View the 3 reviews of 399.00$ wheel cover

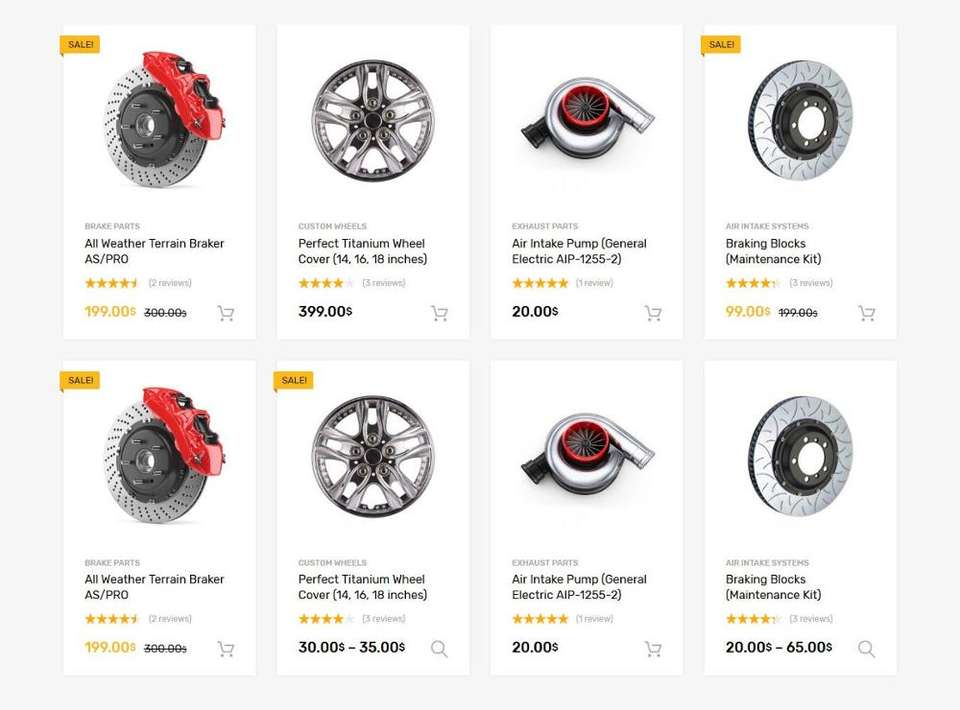click(384, 283)
